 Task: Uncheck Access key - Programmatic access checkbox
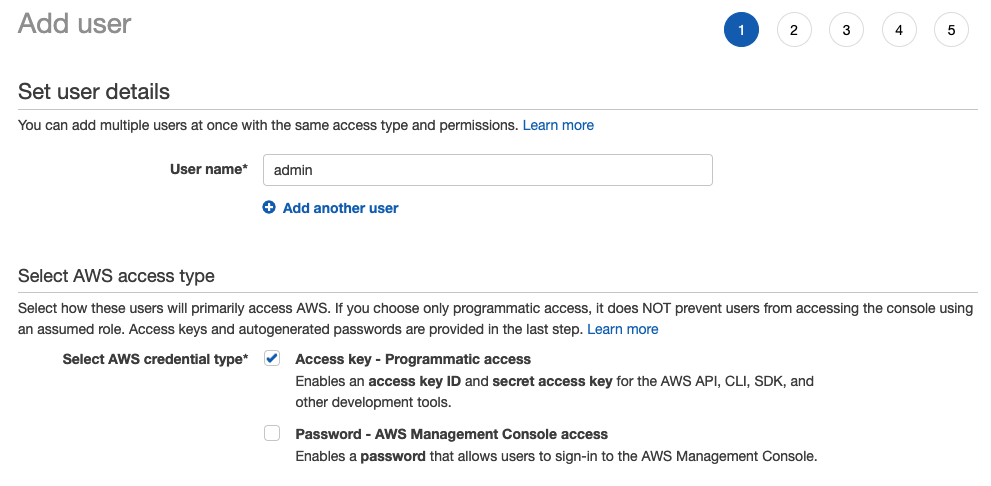coord(272,358)
